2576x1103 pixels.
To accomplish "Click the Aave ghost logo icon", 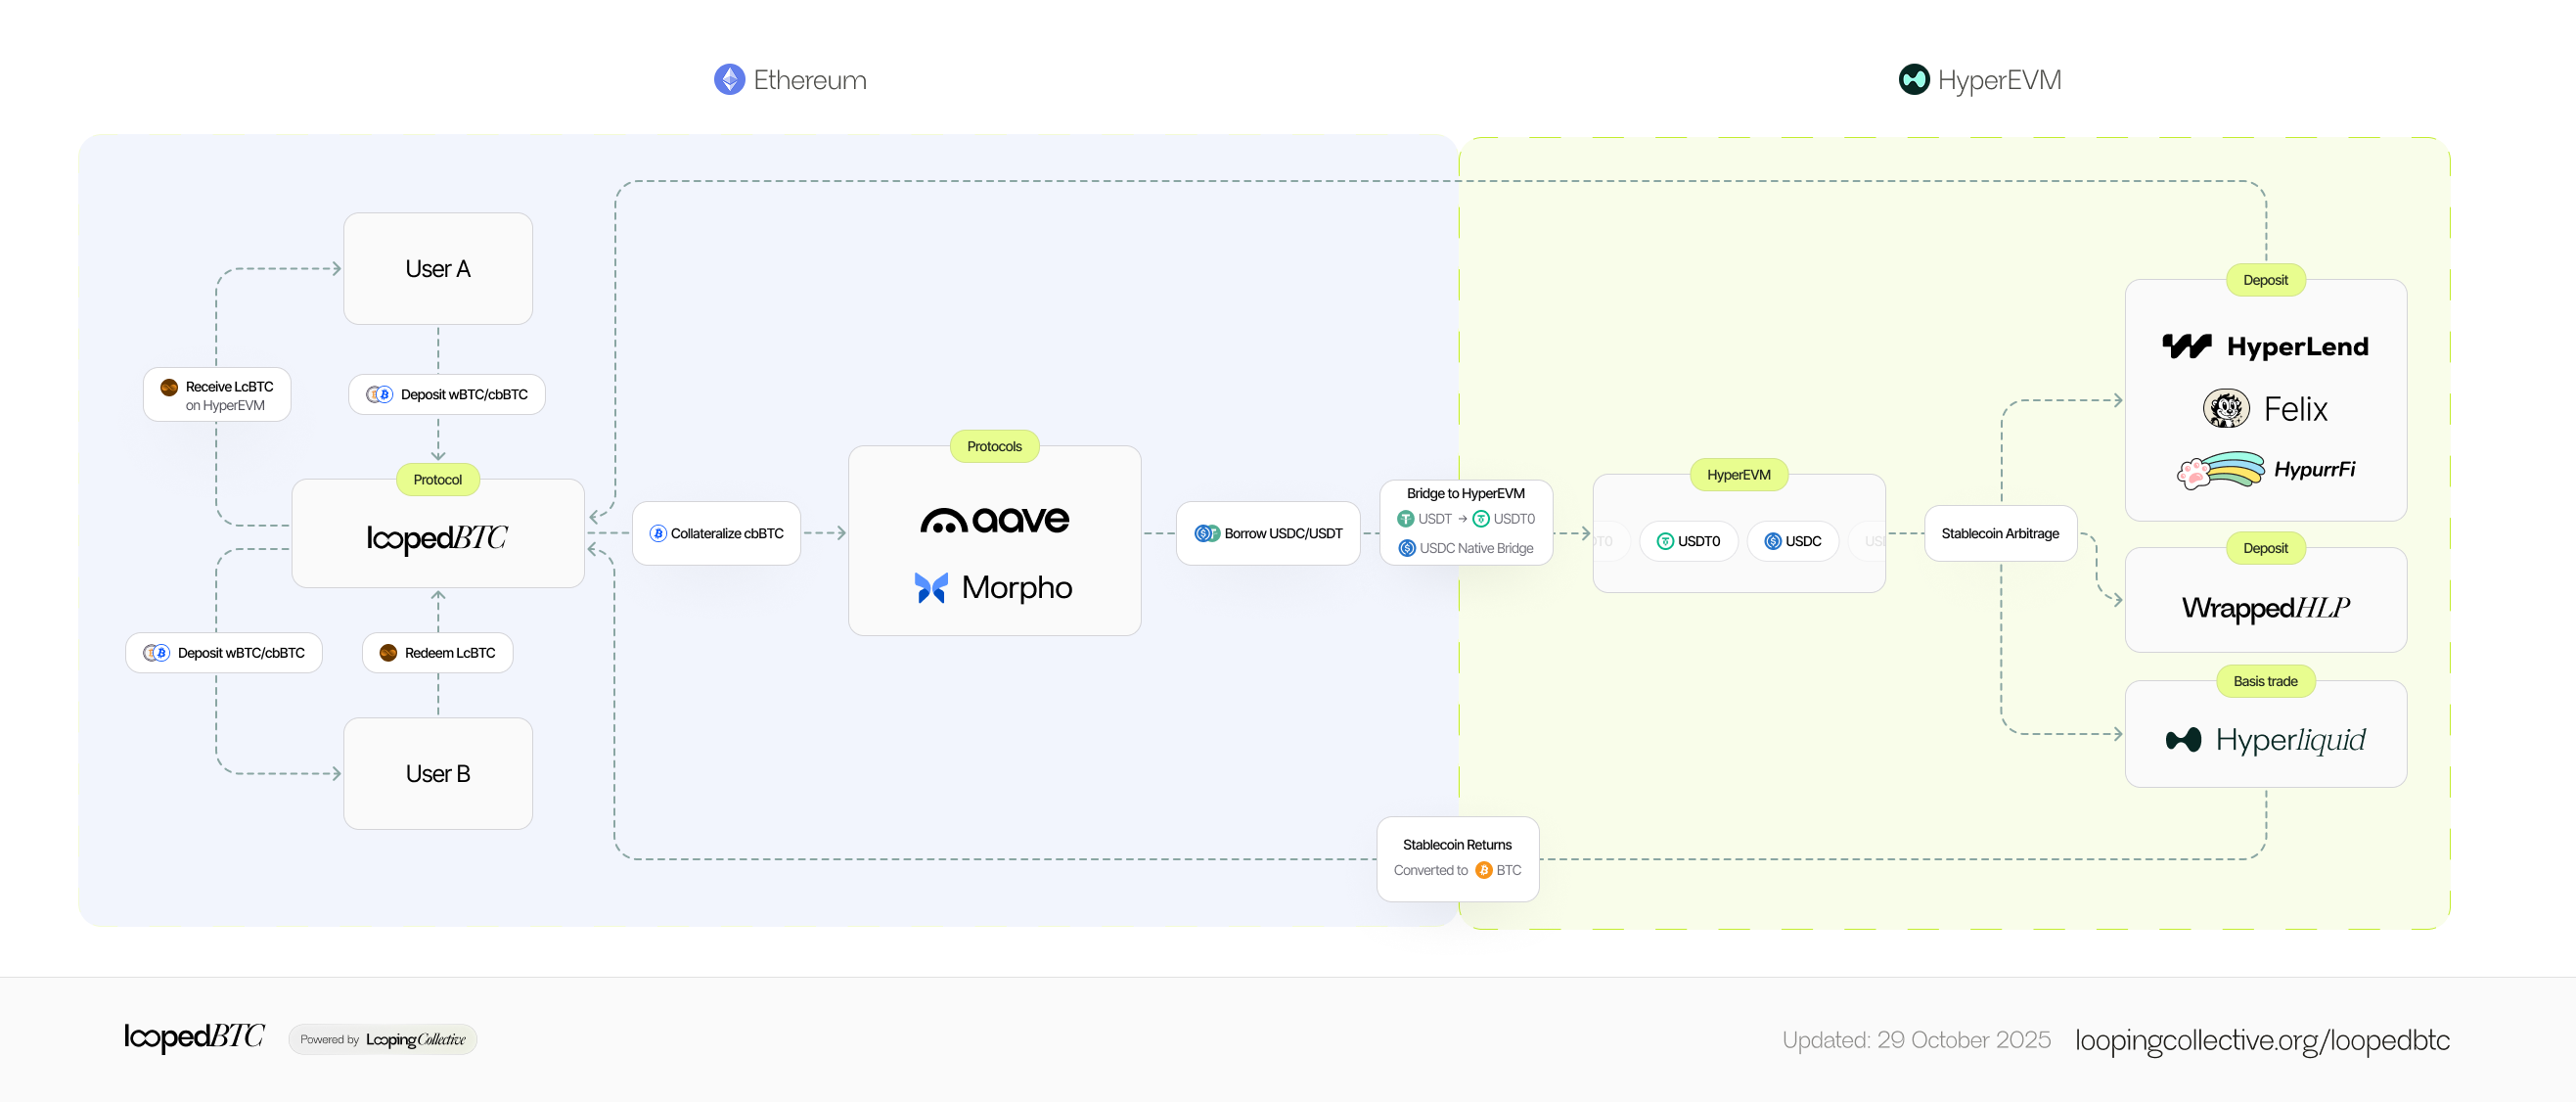I will (x=943, y=521).
